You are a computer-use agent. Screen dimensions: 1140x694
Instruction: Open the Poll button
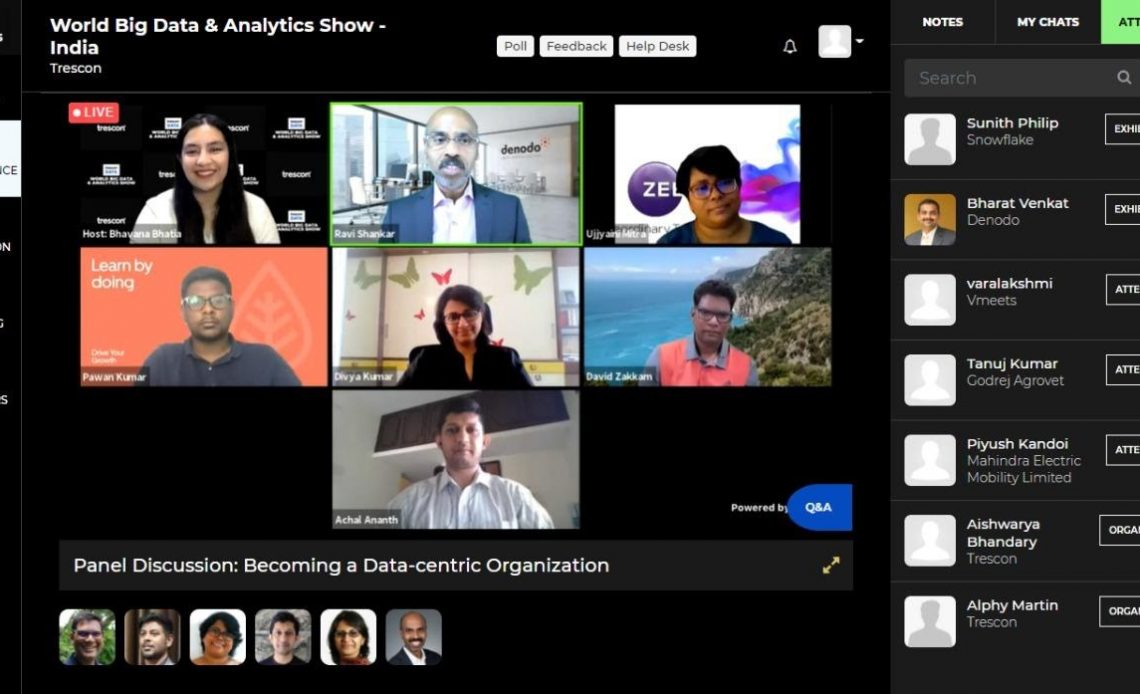[515, 47]
